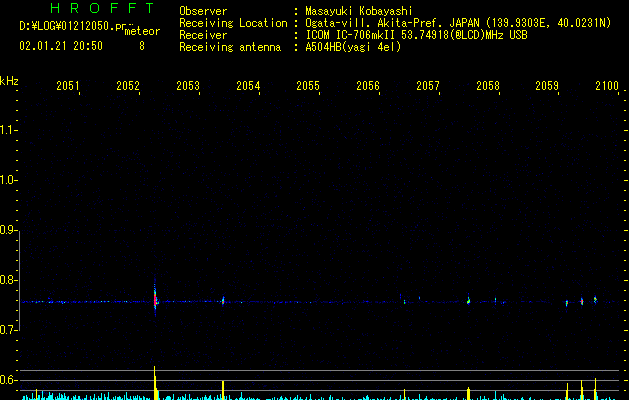Click the 2100 time axis marker
The image size is (629, 400).
(x=607, y=86)
